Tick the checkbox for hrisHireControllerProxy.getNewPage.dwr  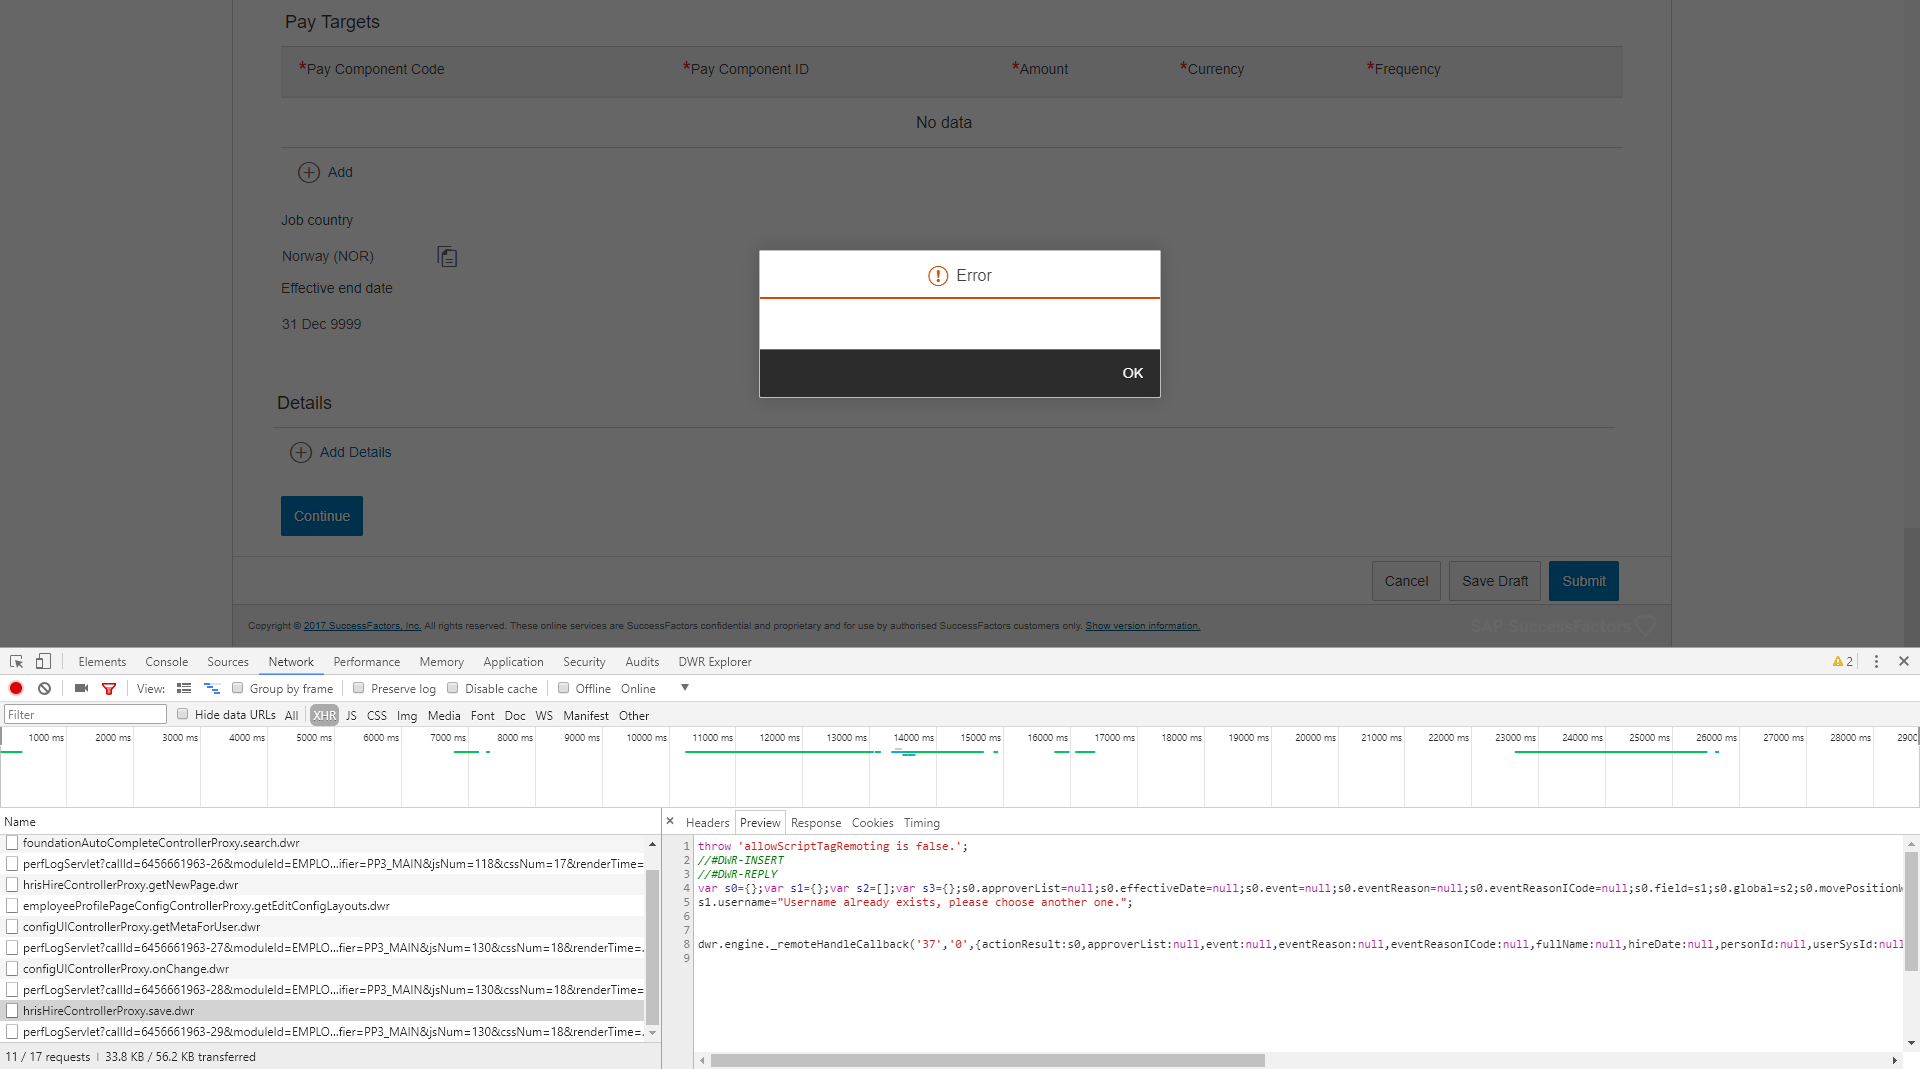[x=12, y=885]
